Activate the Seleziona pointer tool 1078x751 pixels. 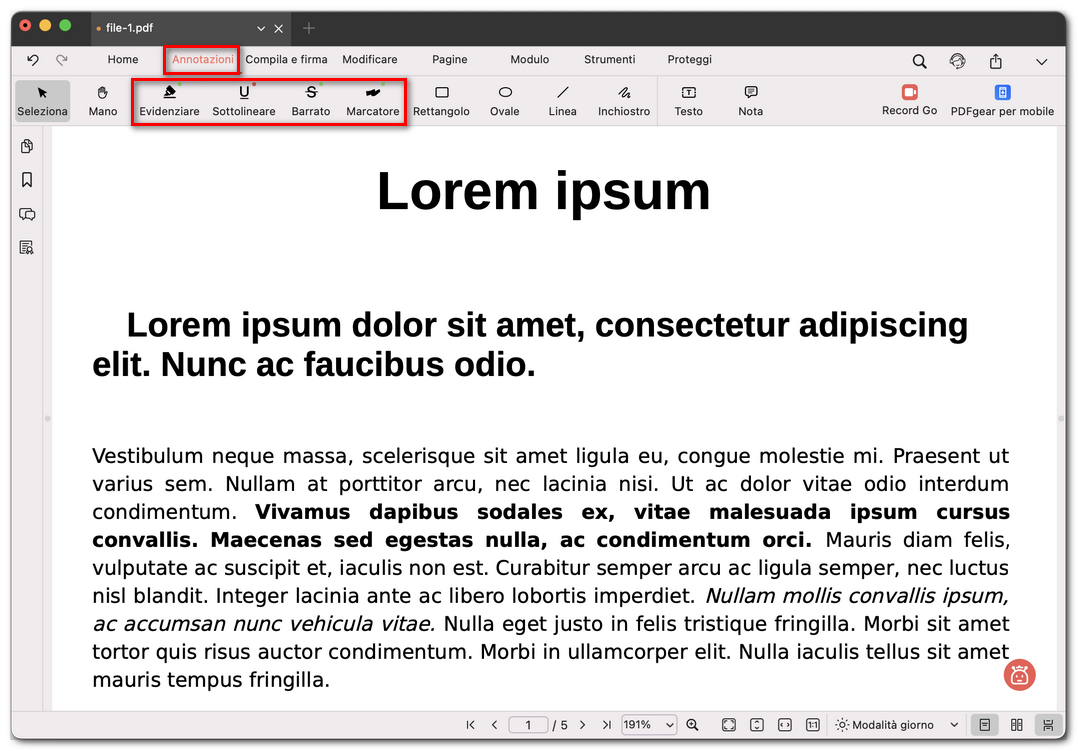coord(43,101)
